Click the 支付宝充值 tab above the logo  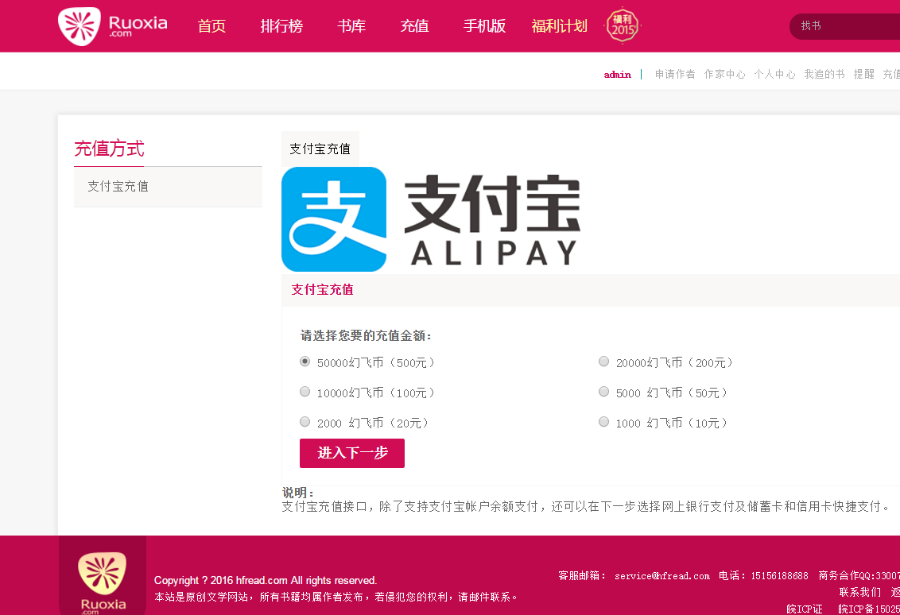[320, 149]
